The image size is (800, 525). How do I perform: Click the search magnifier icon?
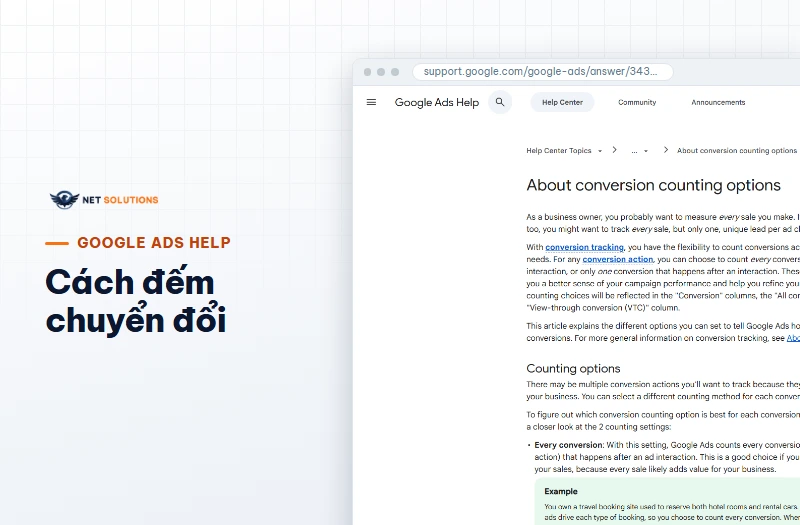(500, 102)
